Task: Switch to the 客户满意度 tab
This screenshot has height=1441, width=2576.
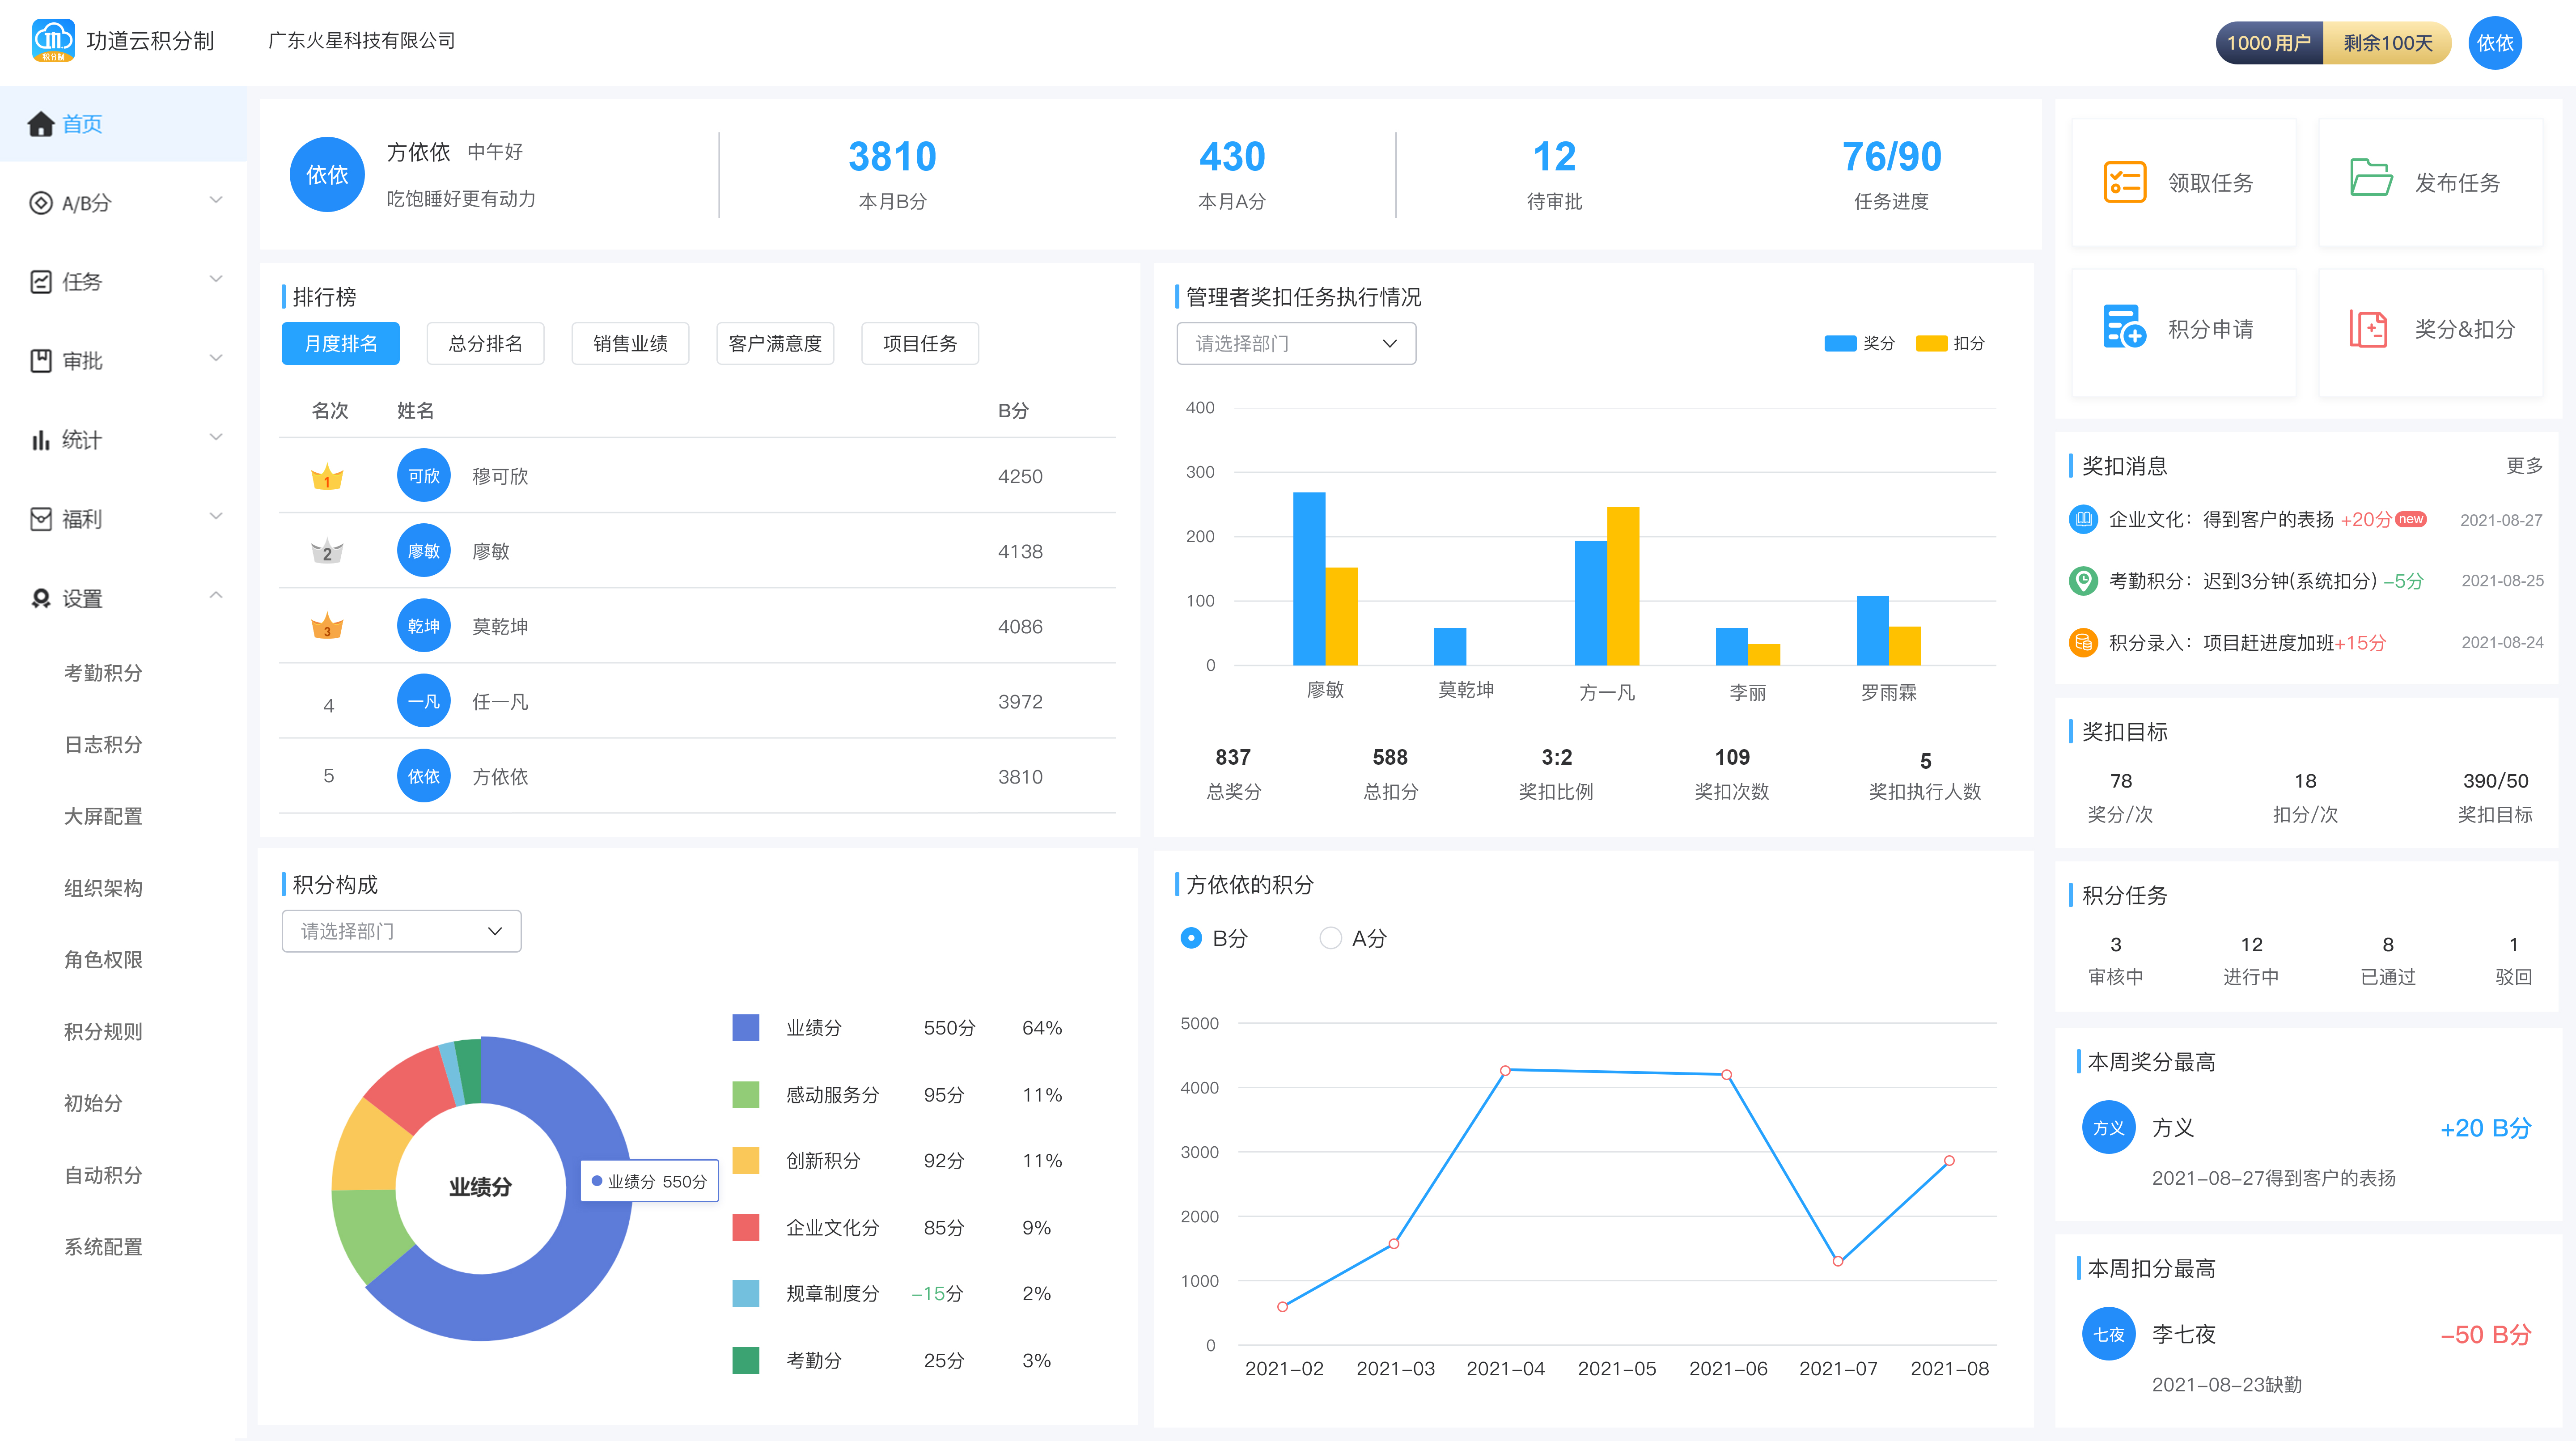Action: pos(774,343)
